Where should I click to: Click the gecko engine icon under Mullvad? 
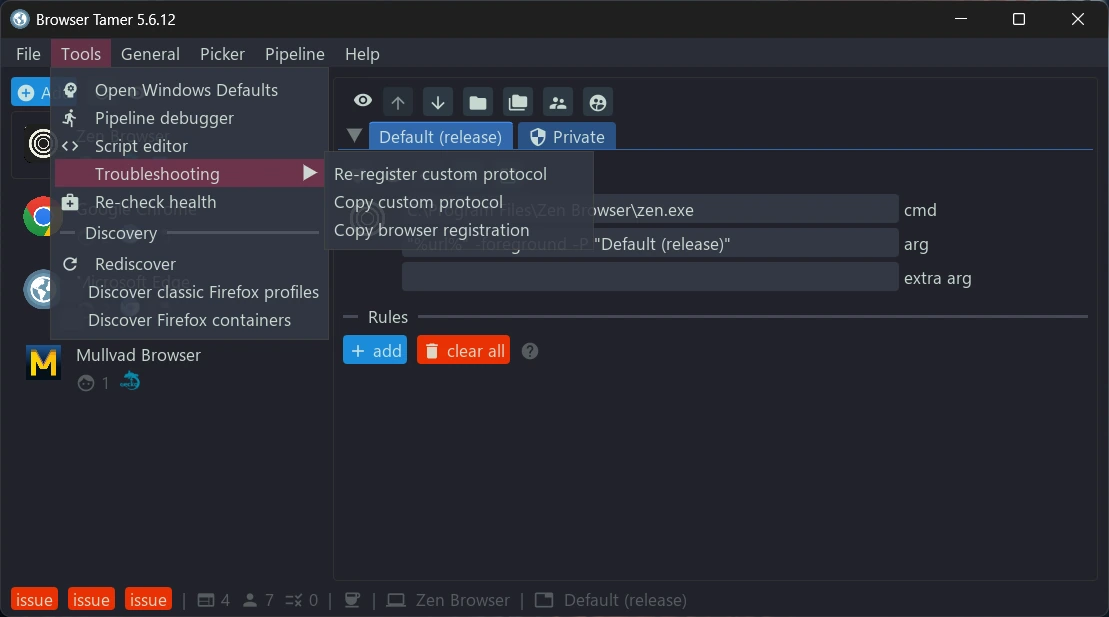[x=130, y=381]
